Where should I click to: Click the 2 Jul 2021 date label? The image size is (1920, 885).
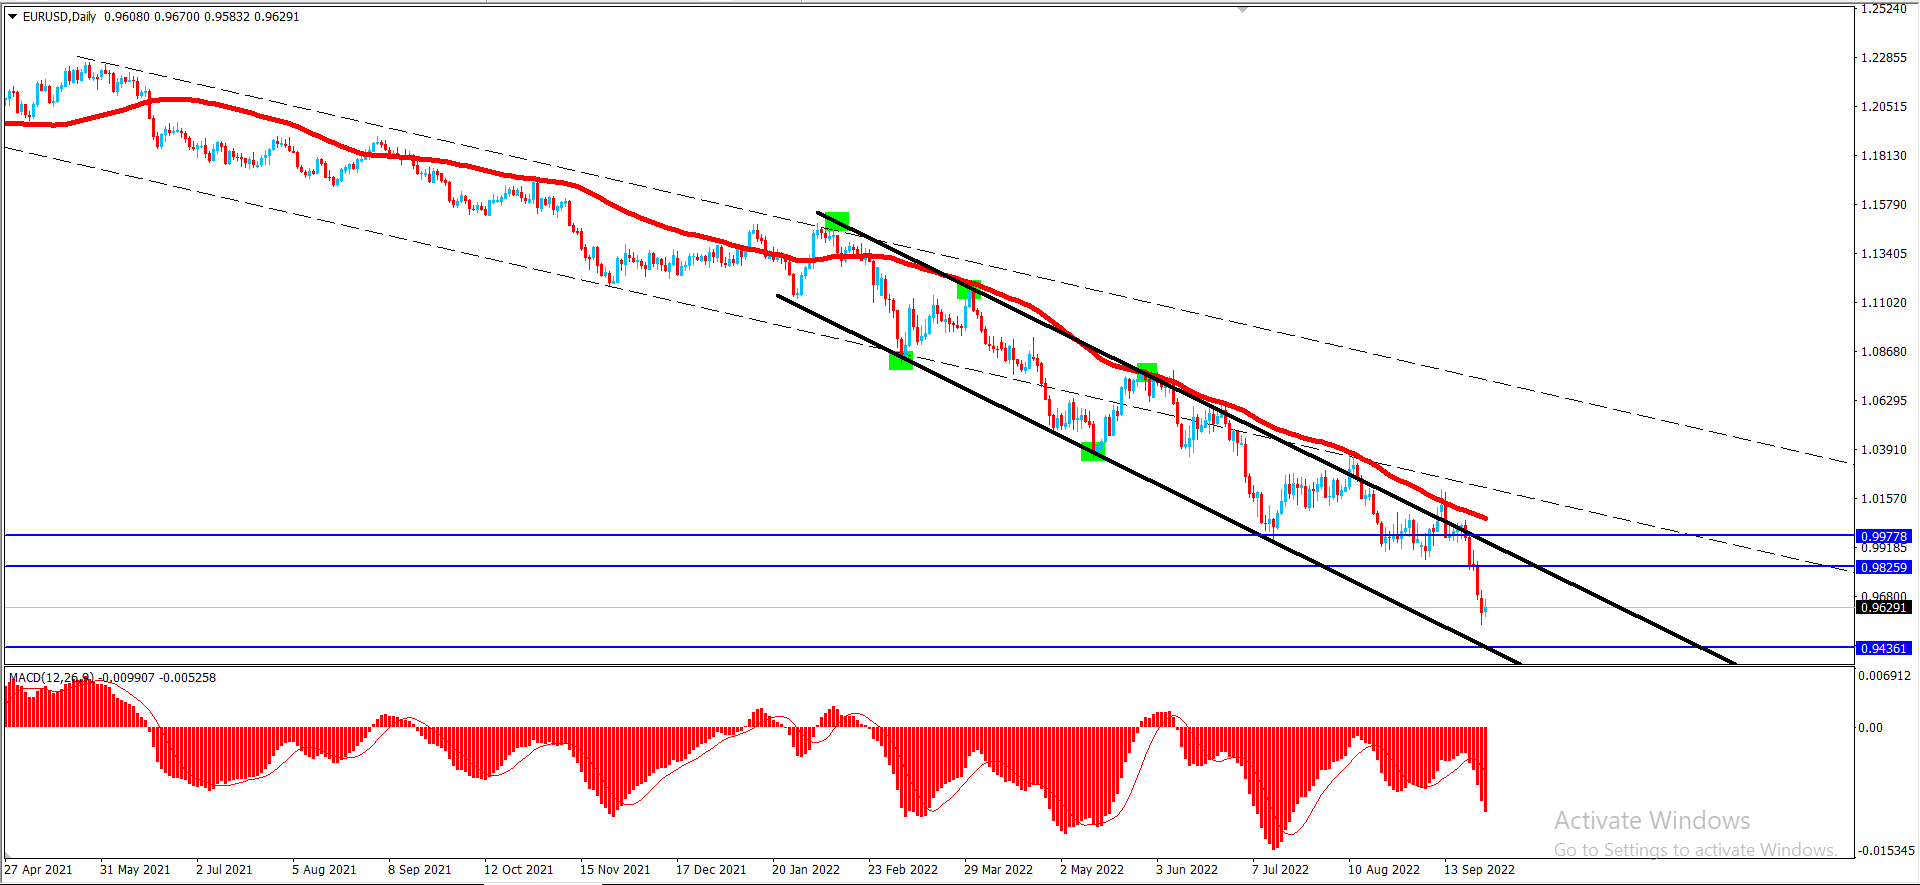coord(224,869)
